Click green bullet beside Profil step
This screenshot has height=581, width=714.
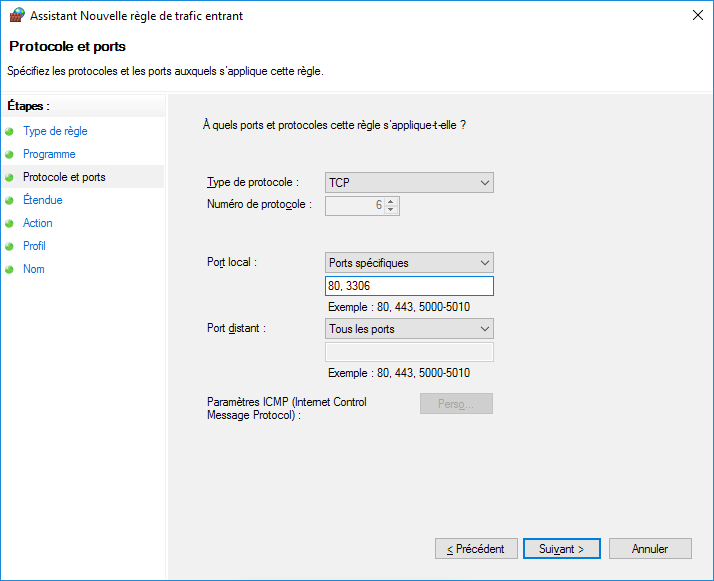tap(10, 246)
